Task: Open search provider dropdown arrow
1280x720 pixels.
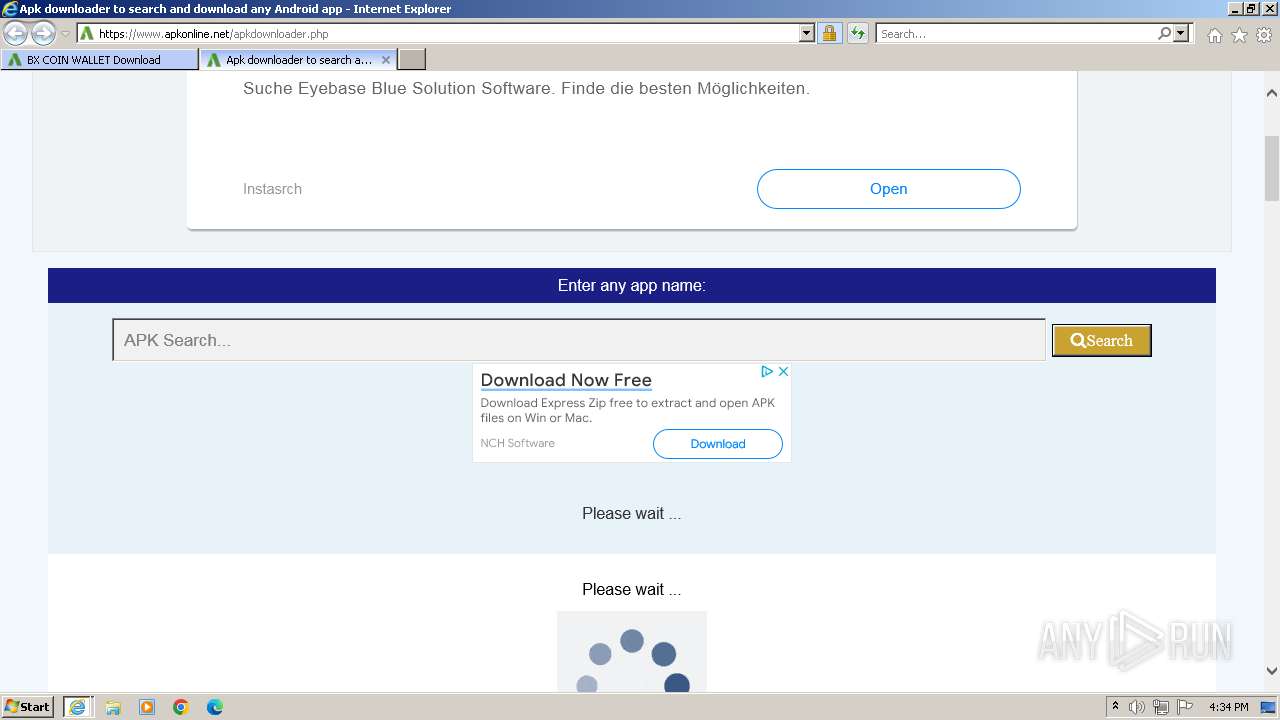Action: [1181, 34]
